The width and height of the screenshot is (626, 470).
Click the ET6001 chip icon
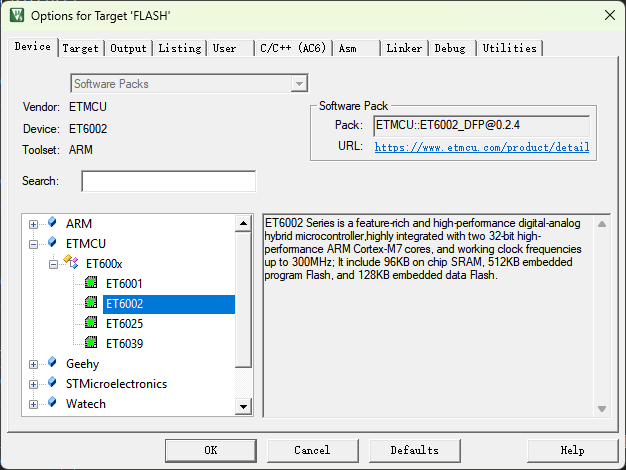(x=91, y=282)
